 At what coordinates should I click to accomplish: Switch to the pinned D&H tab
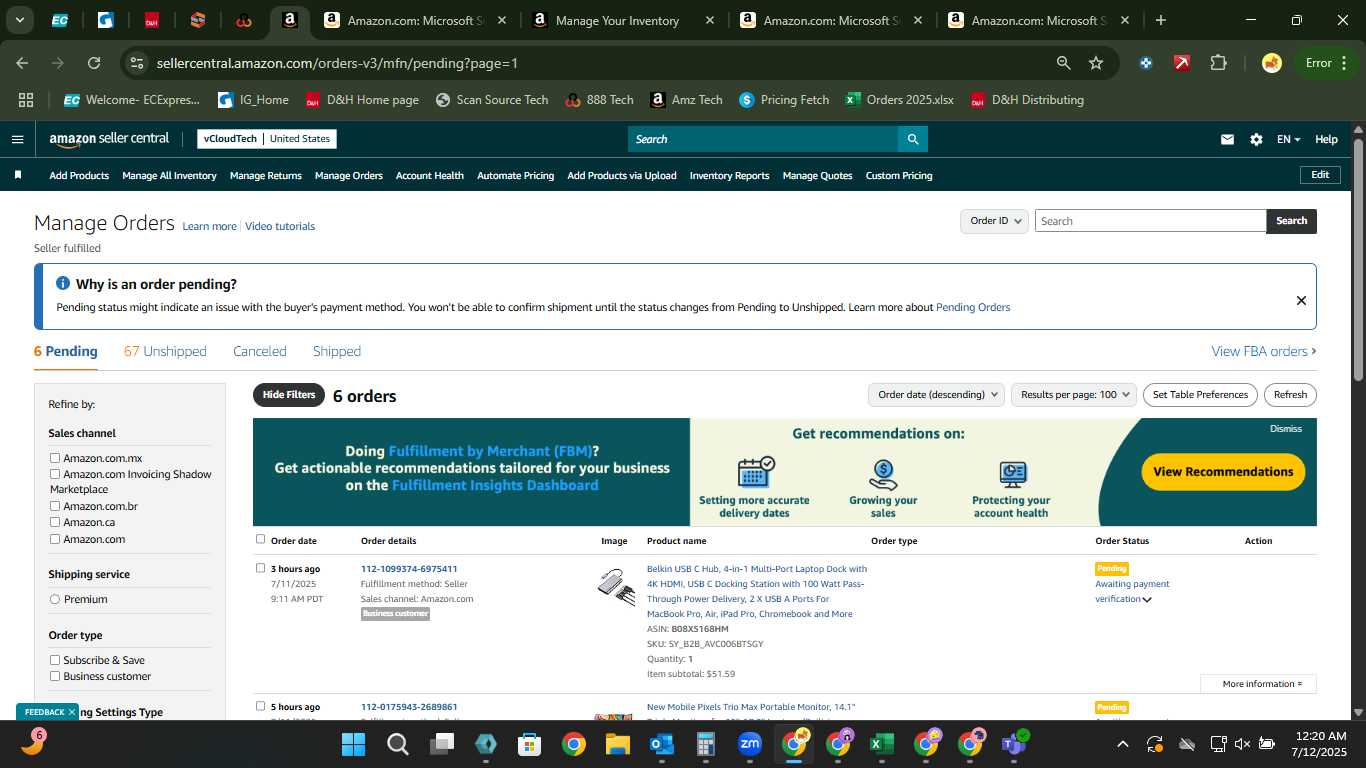click(x=152, y=20)
